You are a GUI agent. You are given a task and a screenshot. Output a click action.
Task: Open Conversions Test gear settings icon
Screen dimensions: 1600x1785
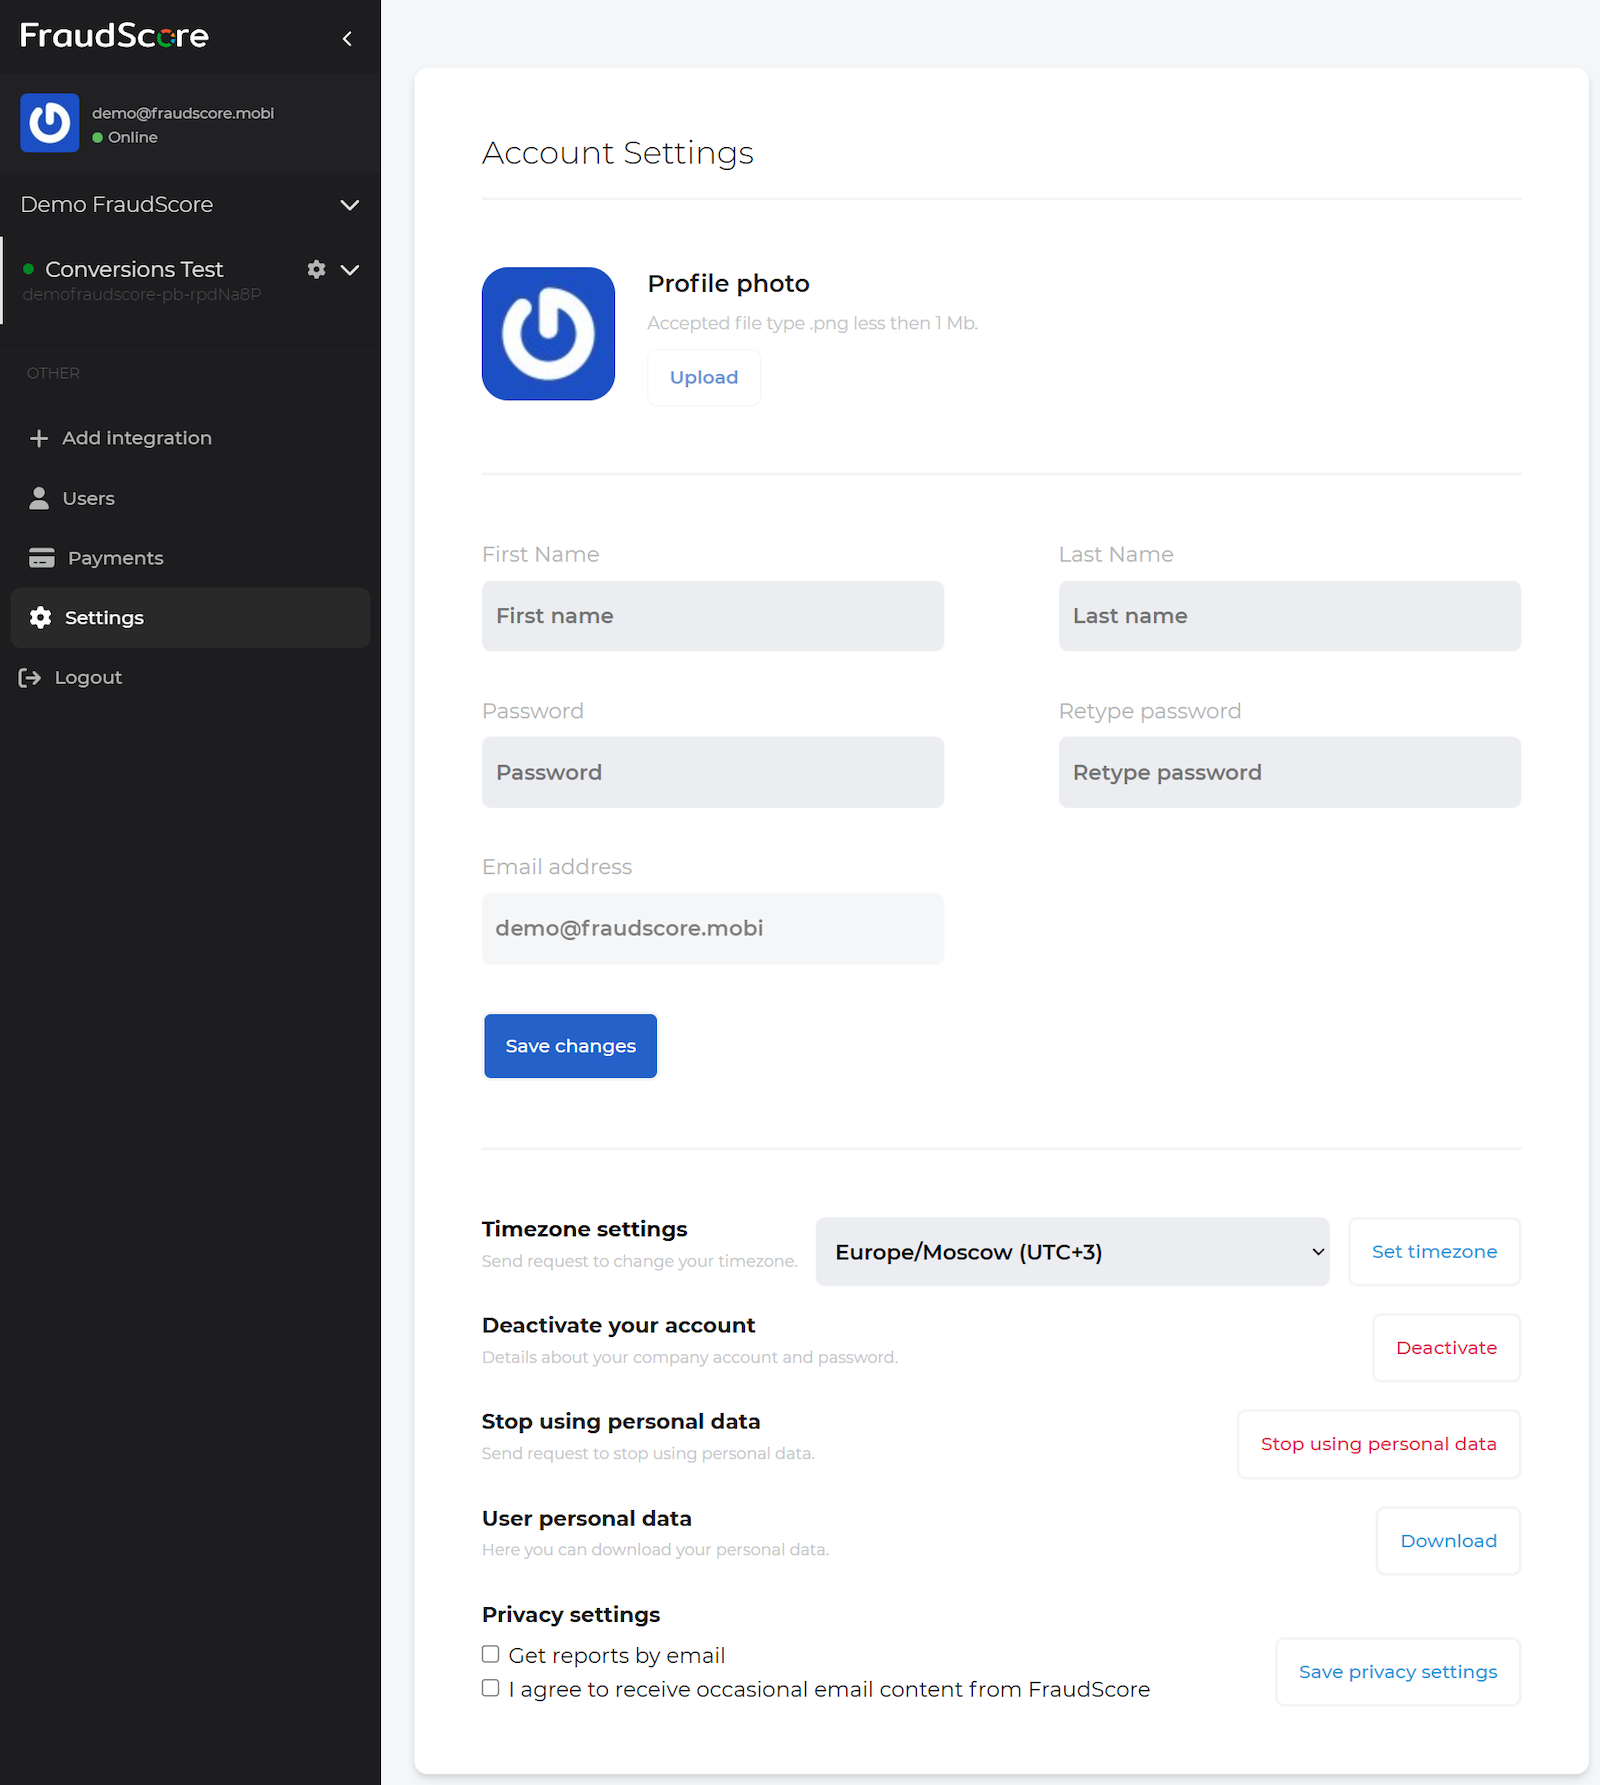pos(316,269)
